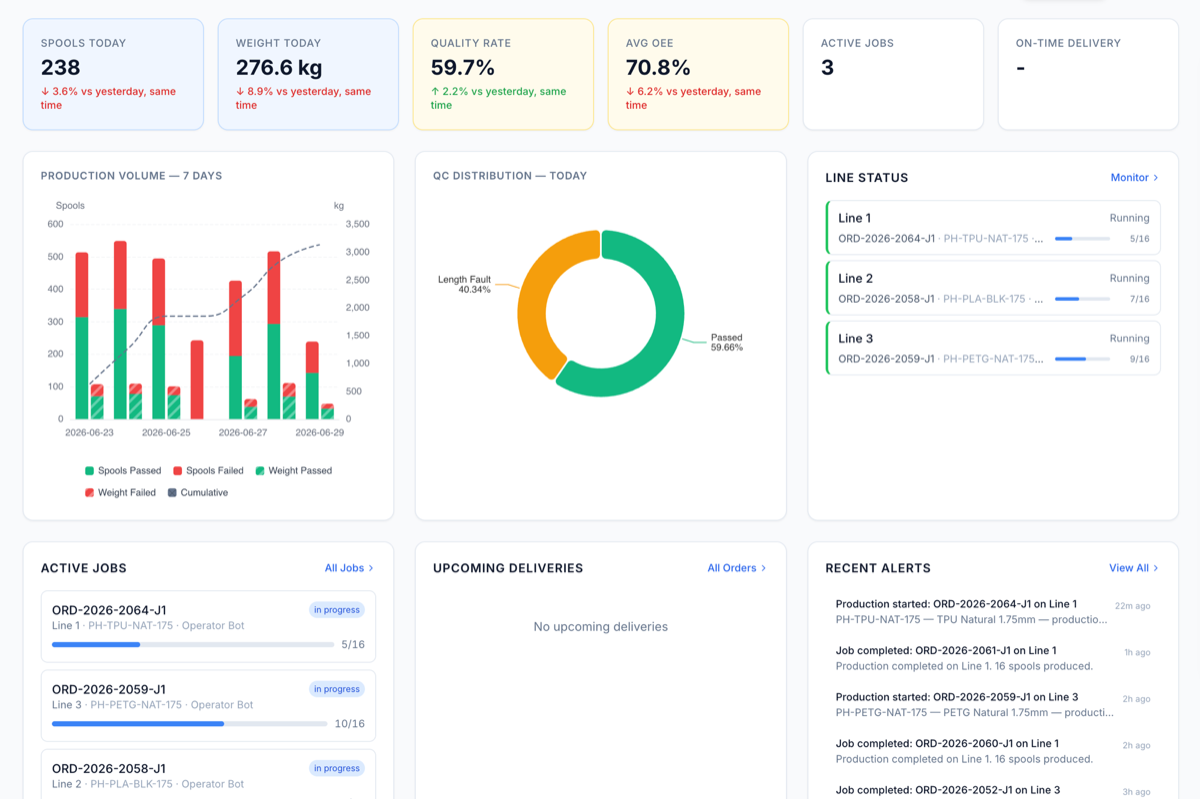Image resolution: width=1200 pixels, height=799 pixels.
Task: Click the 2026-06-23 chart axis label
Action: [89, 433]
